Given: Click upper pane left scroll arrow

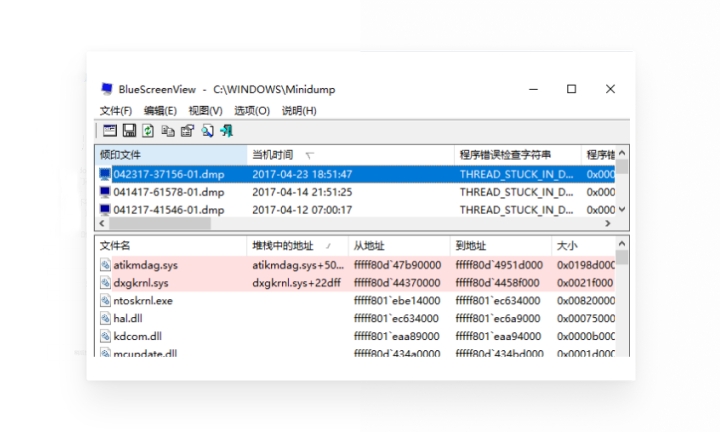Looking at the screenshot, I should click(x=102, y=224).
